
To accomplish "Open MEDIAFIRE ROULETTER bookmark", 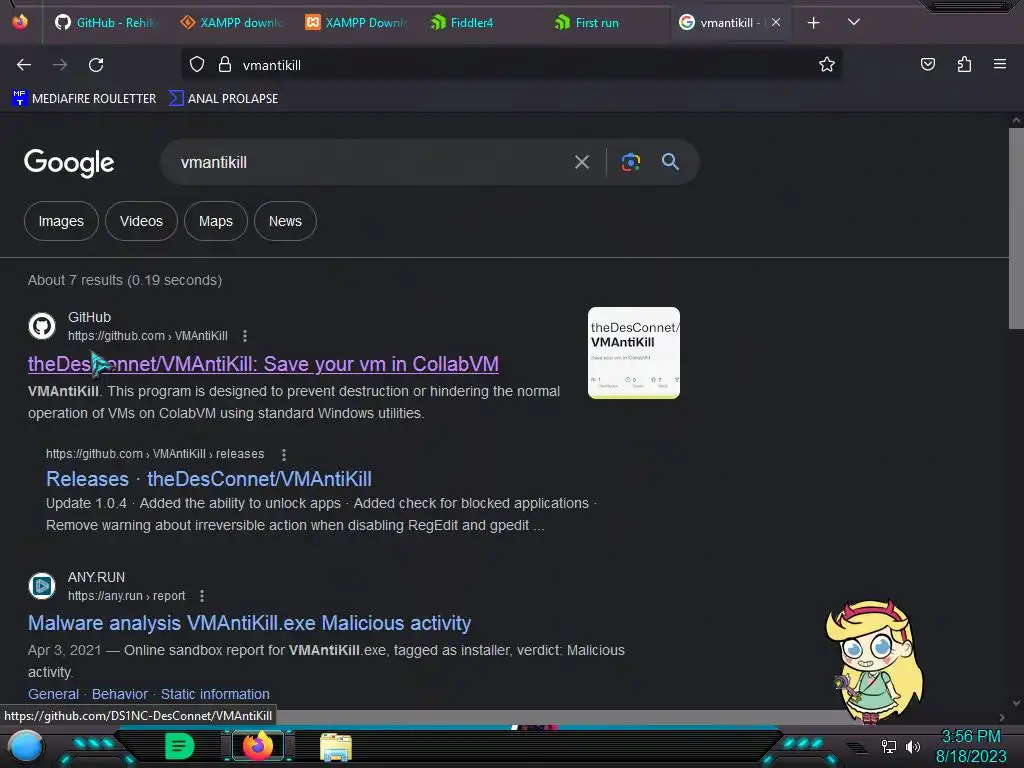I will click(x=84, y=99).
